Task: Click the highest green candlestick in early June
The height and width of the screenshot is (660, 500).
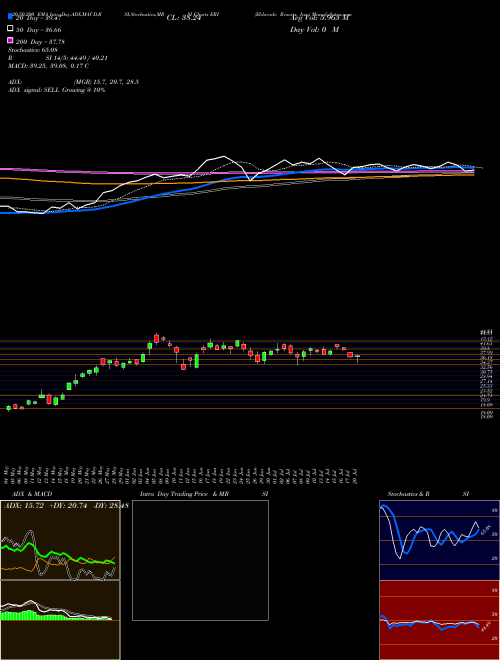Action: (x=149, y=346)
